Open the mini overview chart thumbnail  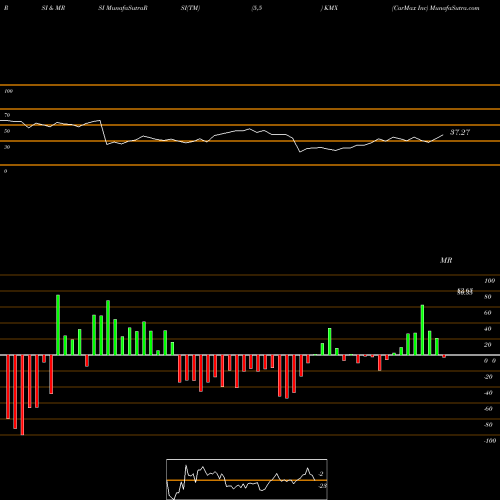coord(247,479)
